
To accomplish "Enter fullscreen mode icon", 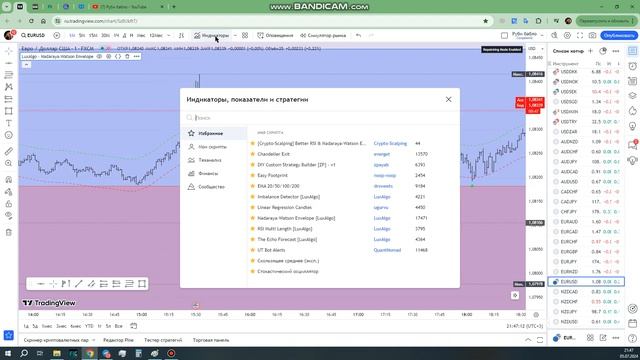I will (580, 36).
